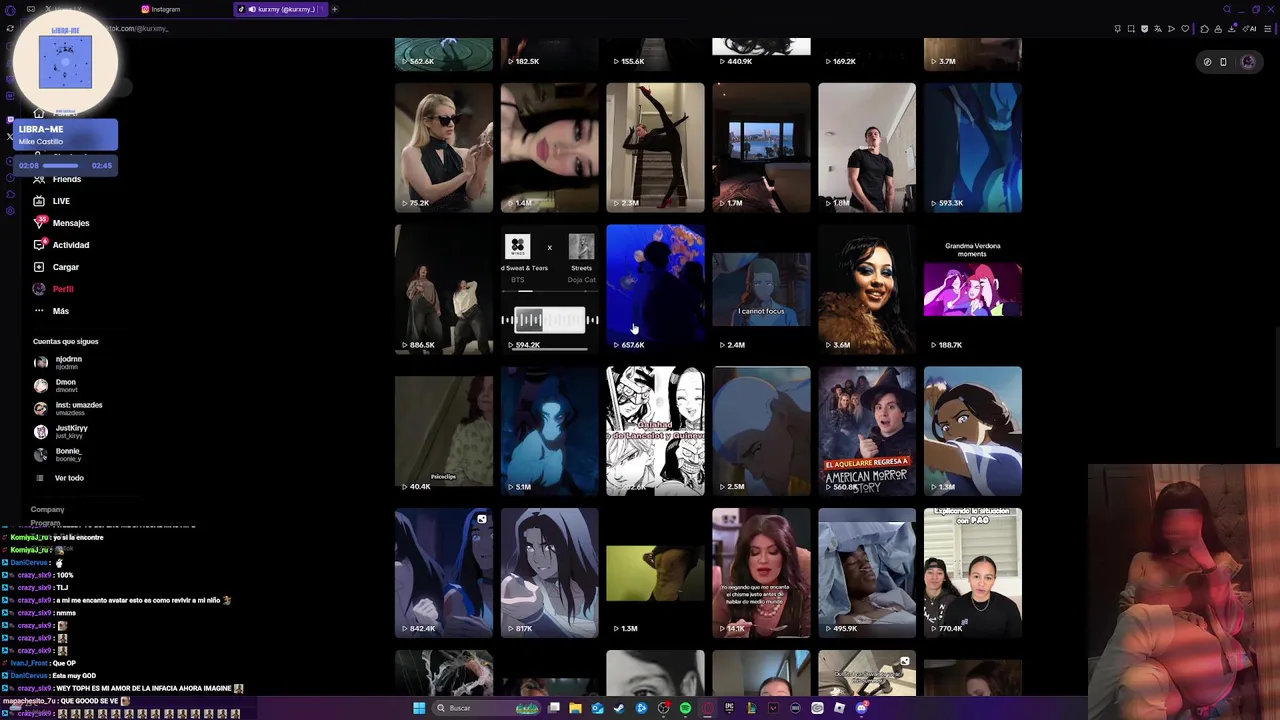The image size is (1280, 720).
Task: Open the I cannot focus video
Action: 761,289
